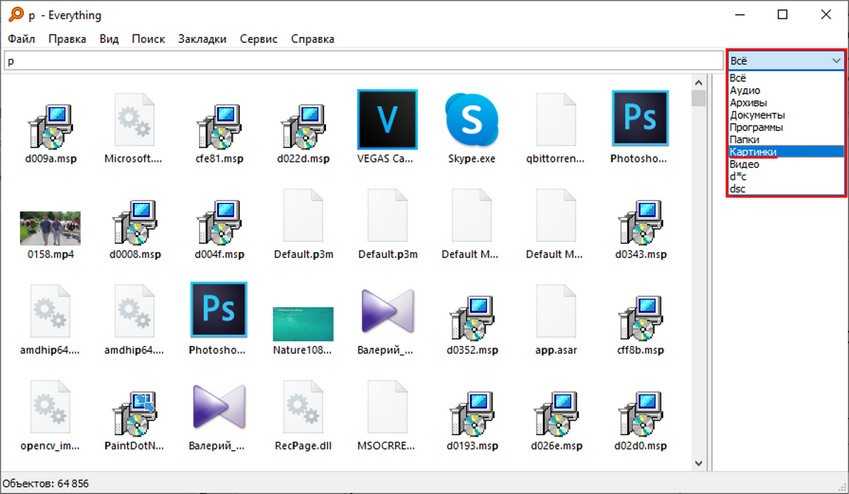Open the Файл menu
Image resolution: width=849 pixels, height=494 pixels.
(x=21, y=39)
